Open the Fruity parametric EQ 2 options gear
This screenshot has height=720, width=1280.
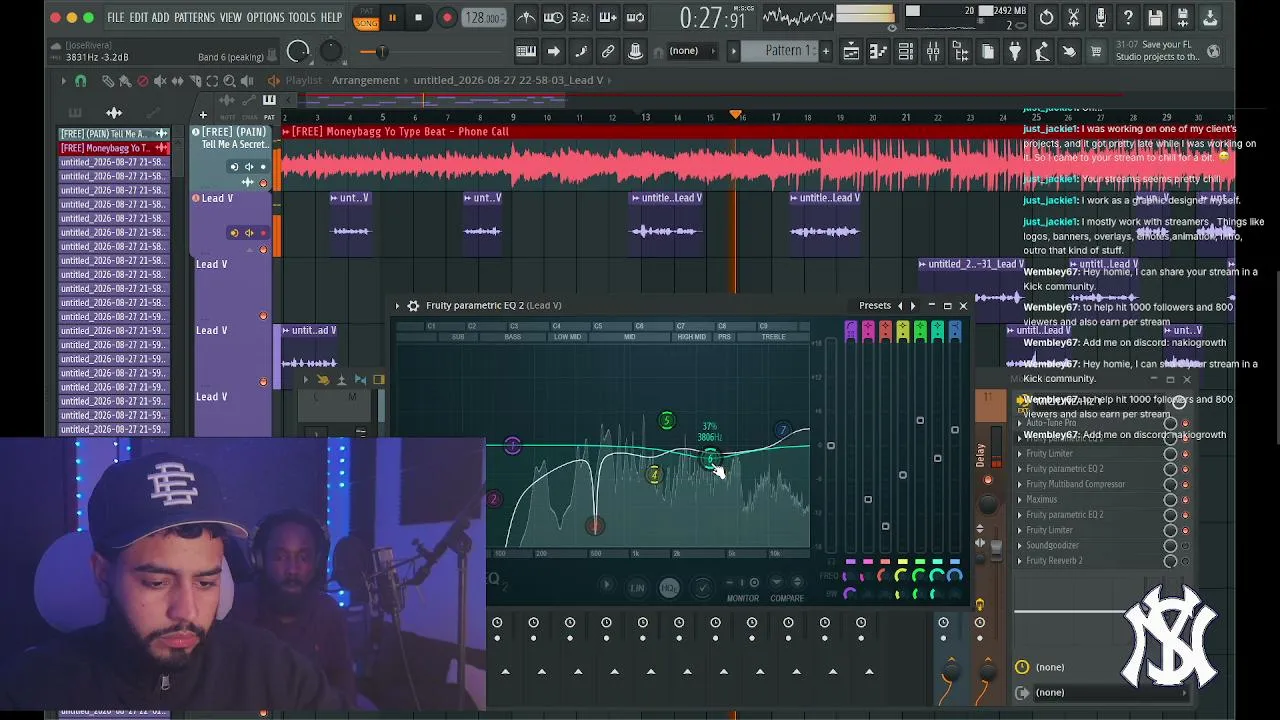click(x=413, y=306)
